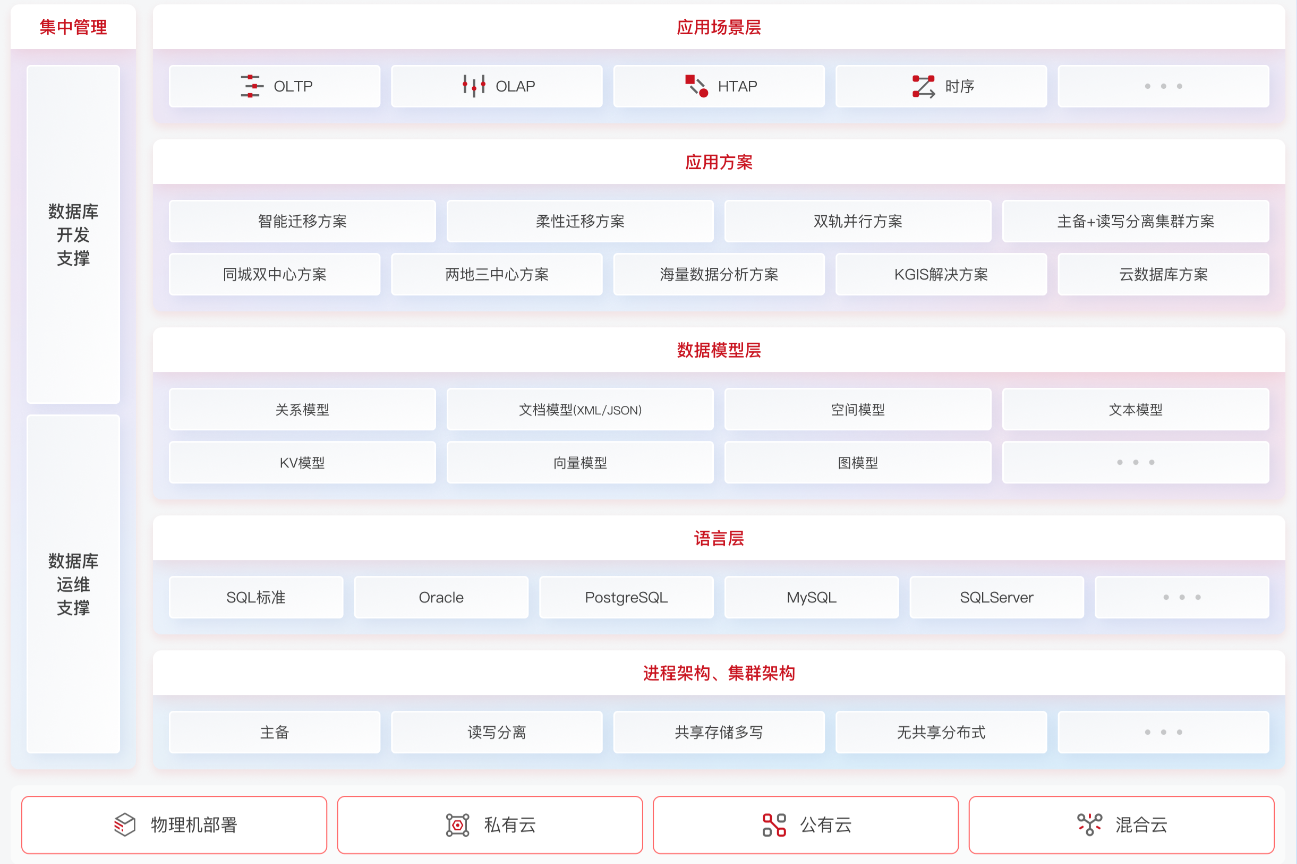Select KV模型
This screenshot has height=864, width=1297.
[302, 462]
